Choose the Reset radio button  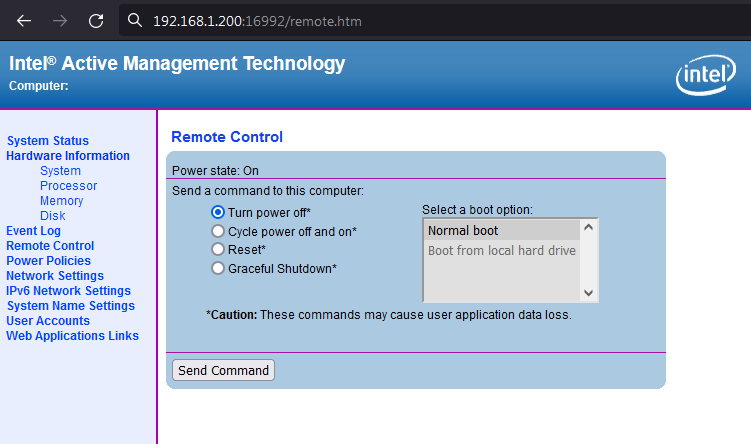click(x=218, y=249)
